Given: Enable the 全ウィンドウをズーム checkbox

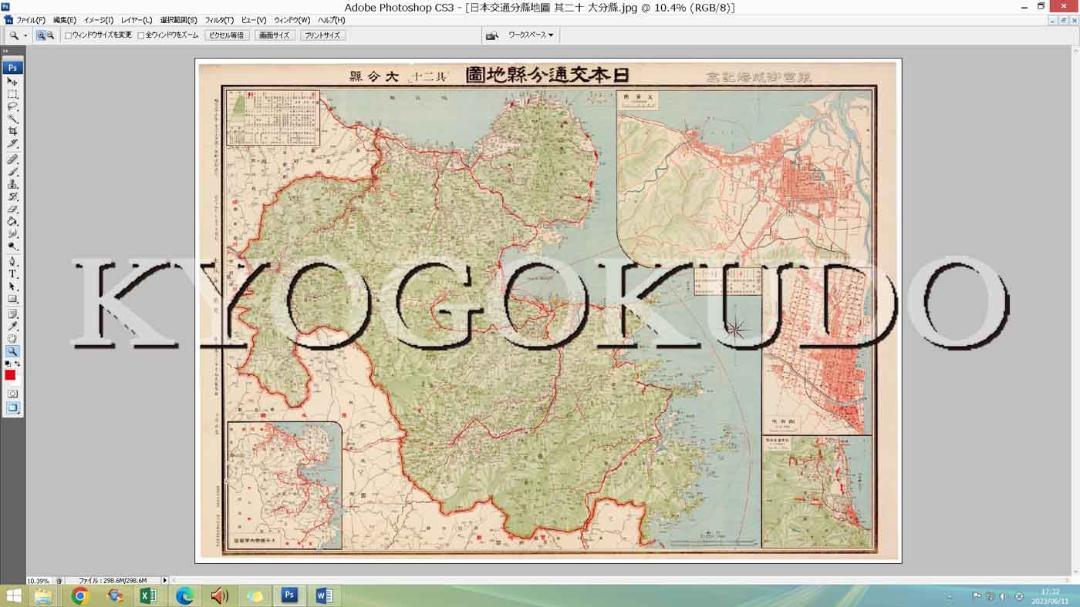Looking at the screenshot, I should click(x=141, y=35).
